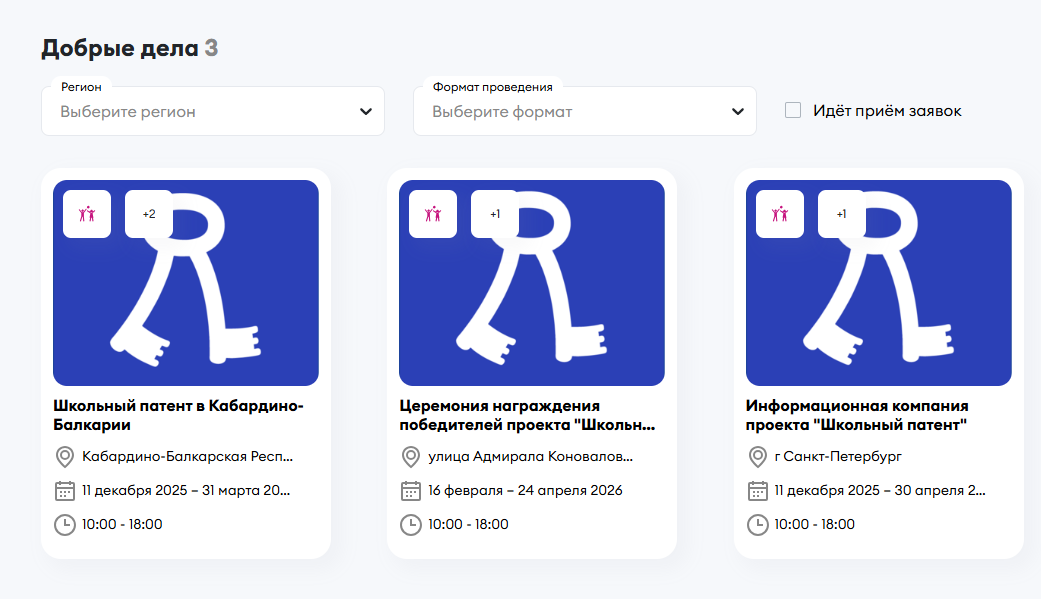Open Информационная компания проекта title link
Screen dimensions: 1041x599
(x=857, y=415)
